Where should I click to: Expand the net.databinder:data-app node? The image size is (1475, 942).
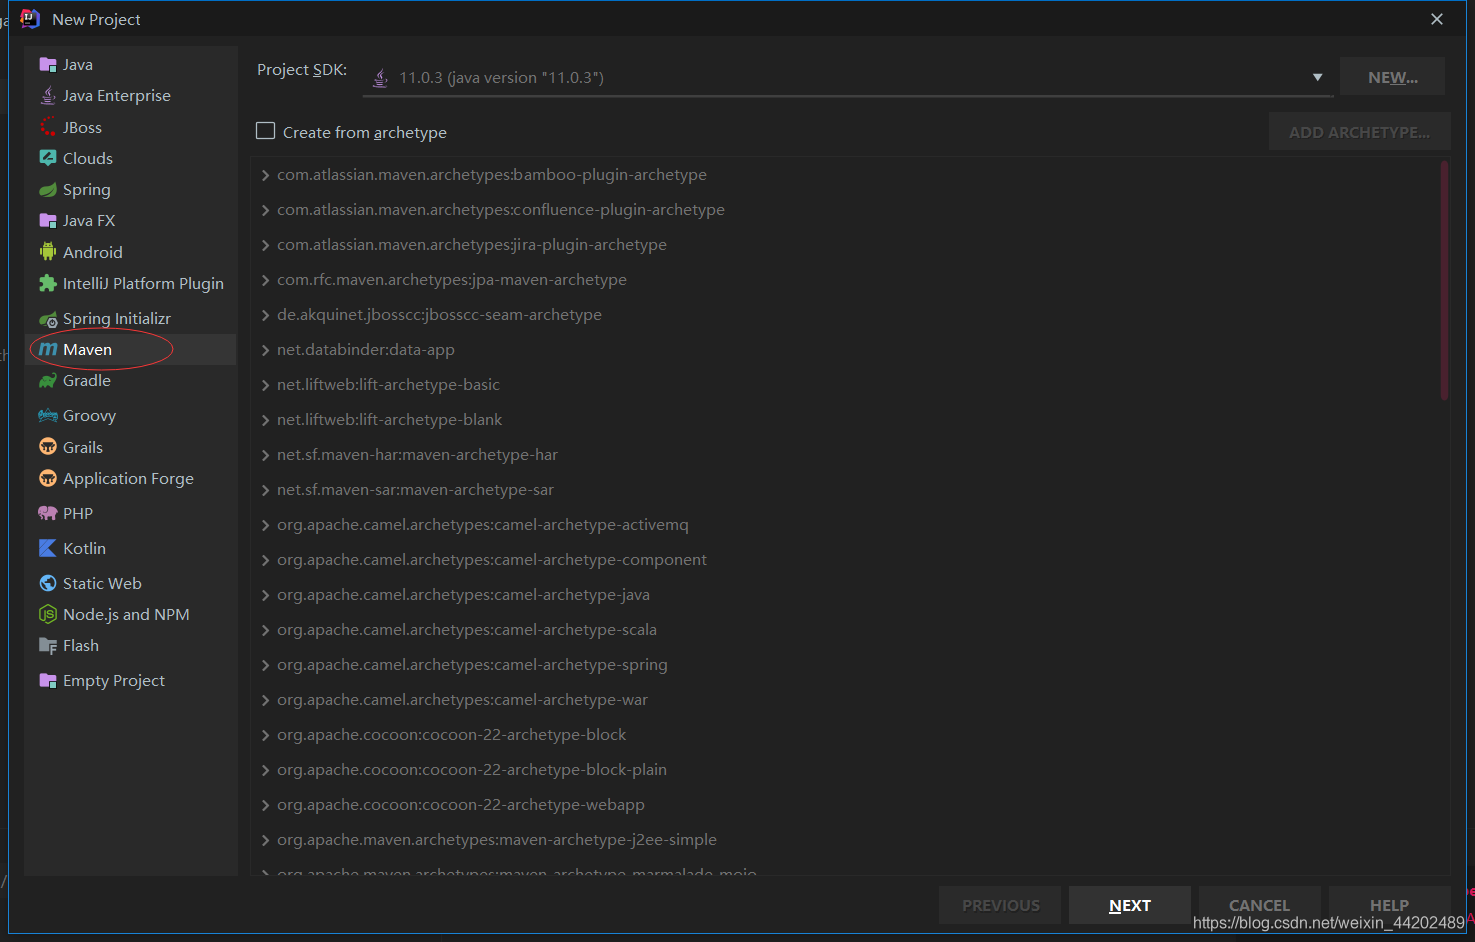[x=265, y=350]
